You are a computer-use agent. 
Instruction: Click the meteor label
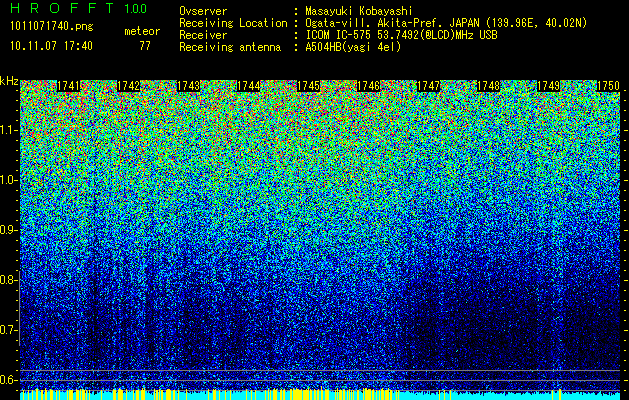pos(142,31)
